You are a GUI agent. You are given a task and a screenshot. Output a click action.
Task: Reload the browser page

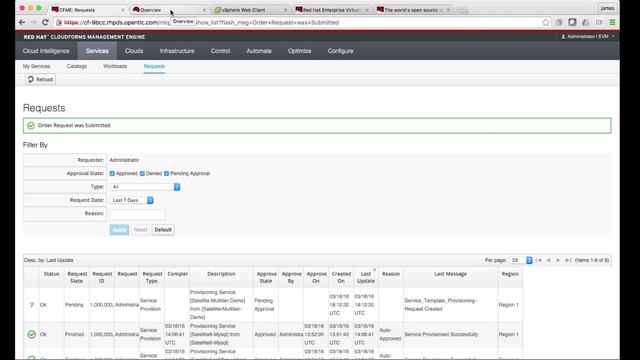pos(45,22)
